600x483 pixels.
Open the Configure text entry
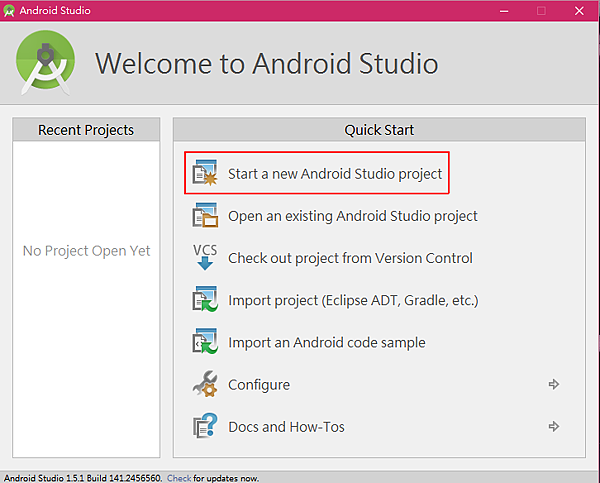259,384
